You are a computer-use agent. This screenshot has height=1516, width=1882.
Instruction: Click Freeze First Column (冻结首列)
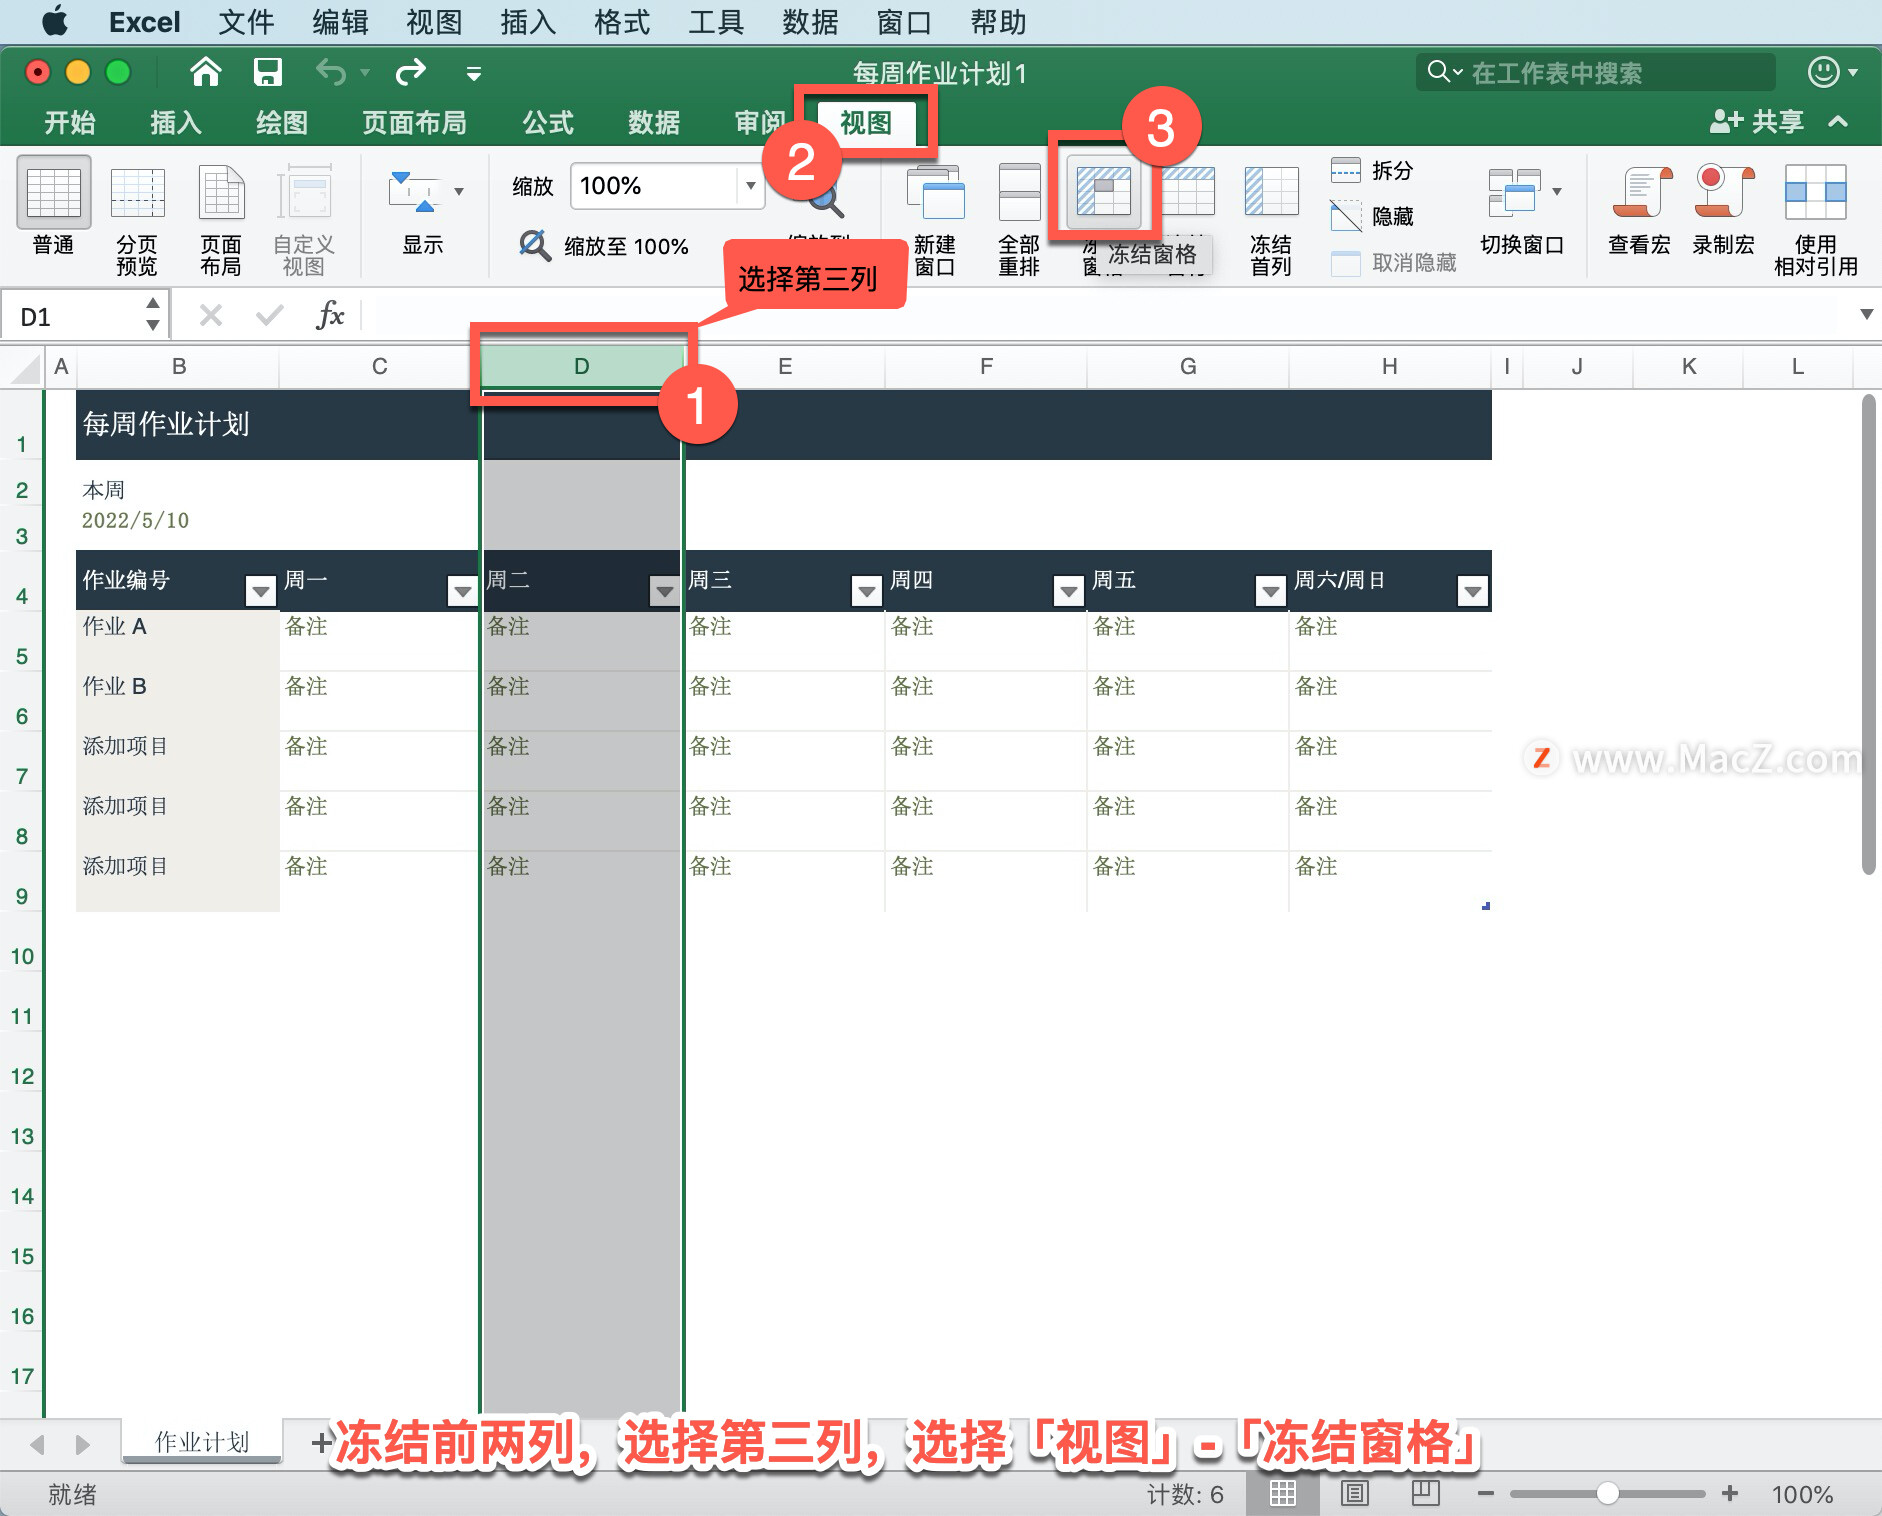(x=1271, y=193)
